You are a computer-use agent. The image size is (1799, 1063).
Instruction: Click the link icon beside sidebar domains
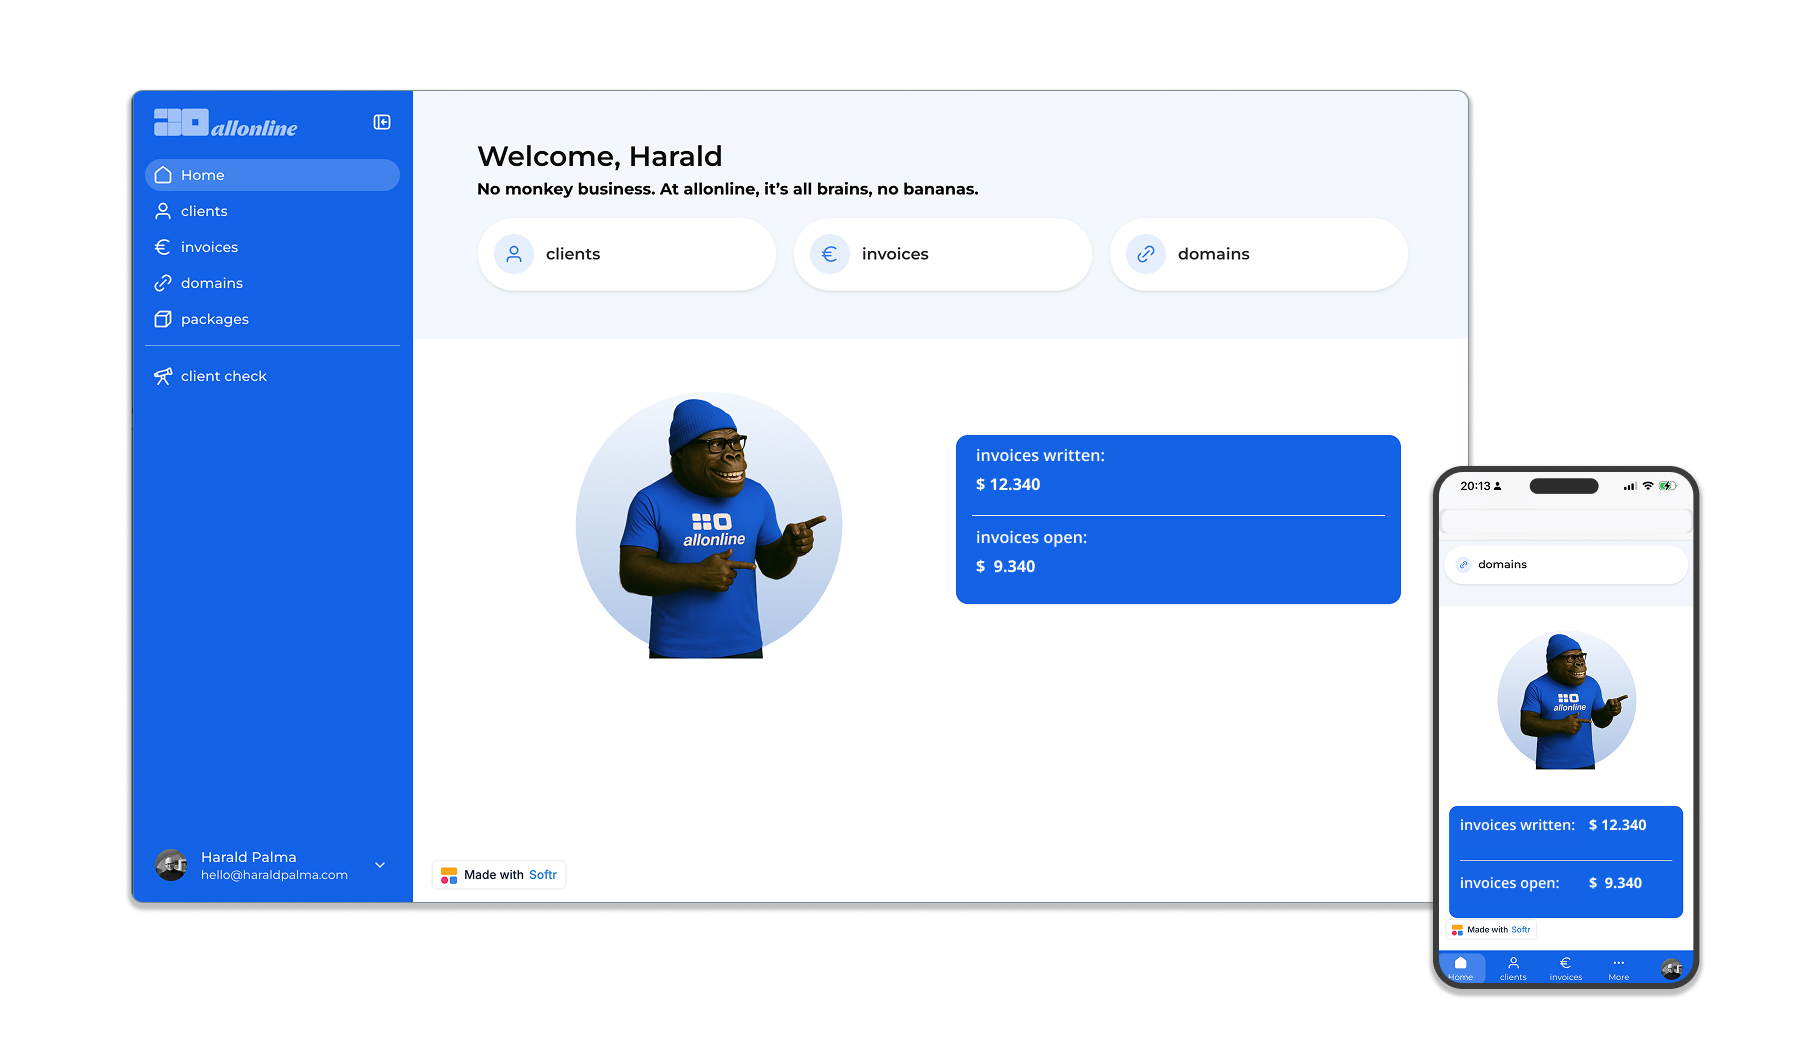pos(163,283)
